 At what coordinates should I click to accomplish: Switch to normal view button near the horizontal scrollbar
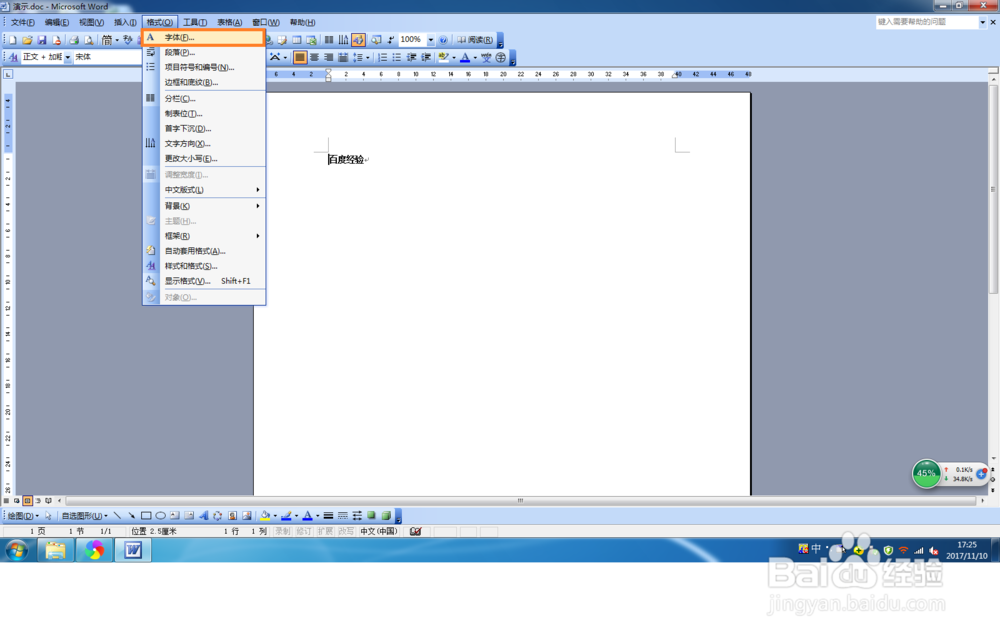6,501
